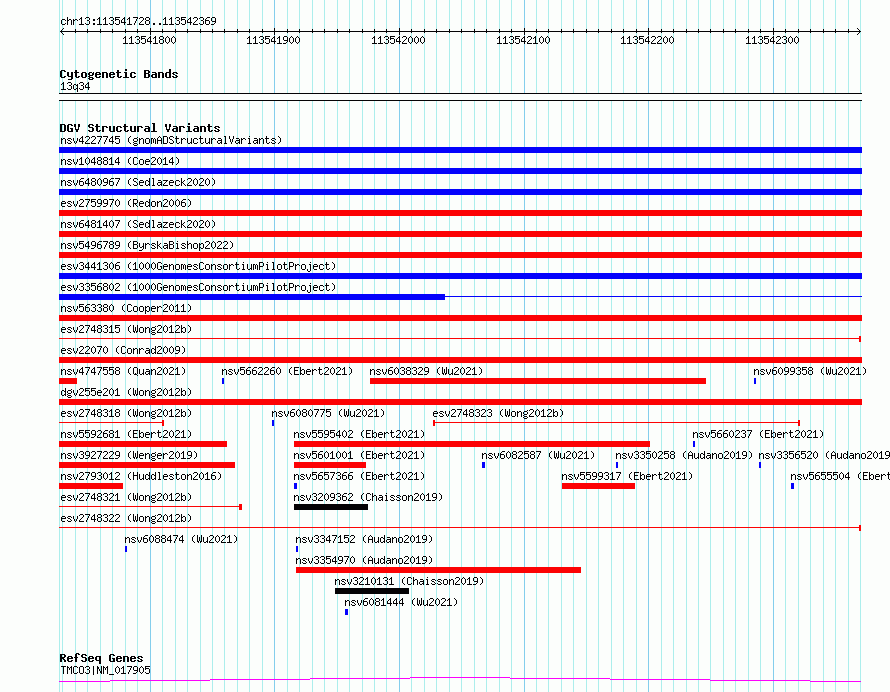Image resolution: width=890 pixels, height=692 pixels.
Task: Click esv2748315 (Wong2012b) label
Action: [x=126, y=329]
